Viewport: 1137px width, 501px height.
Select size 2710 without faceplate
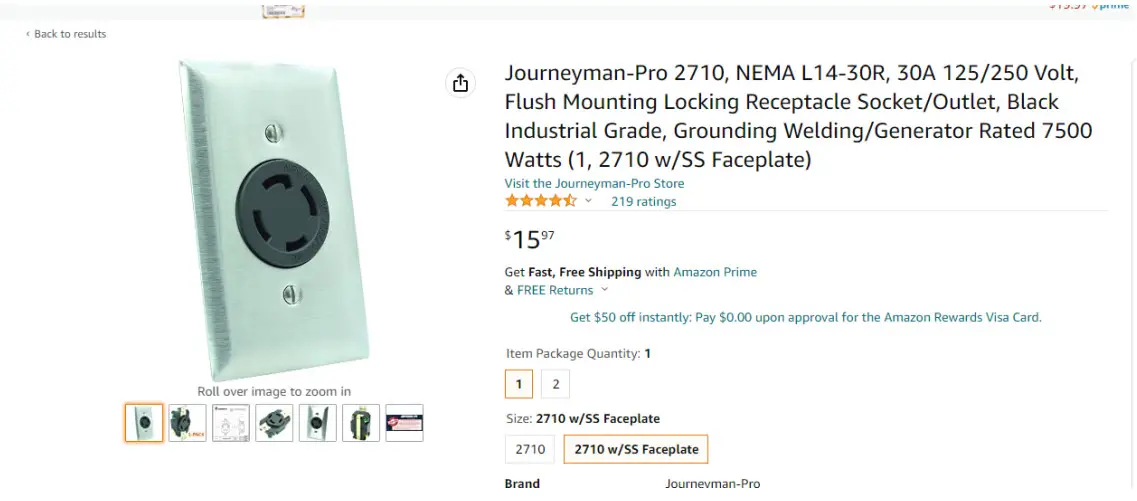(x=530, y=449)
